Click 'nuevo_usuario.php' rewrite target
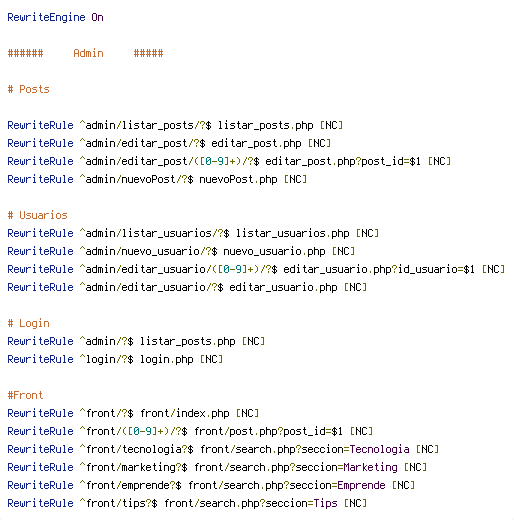Screen dimensions: 514x520 274,251
